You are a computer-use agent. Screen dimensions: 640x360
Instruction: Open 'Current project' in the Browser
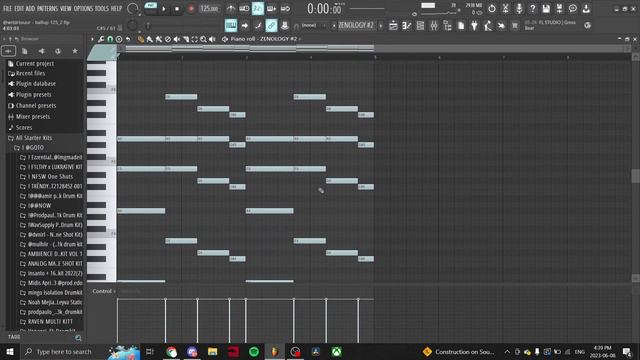pos(31,64)
